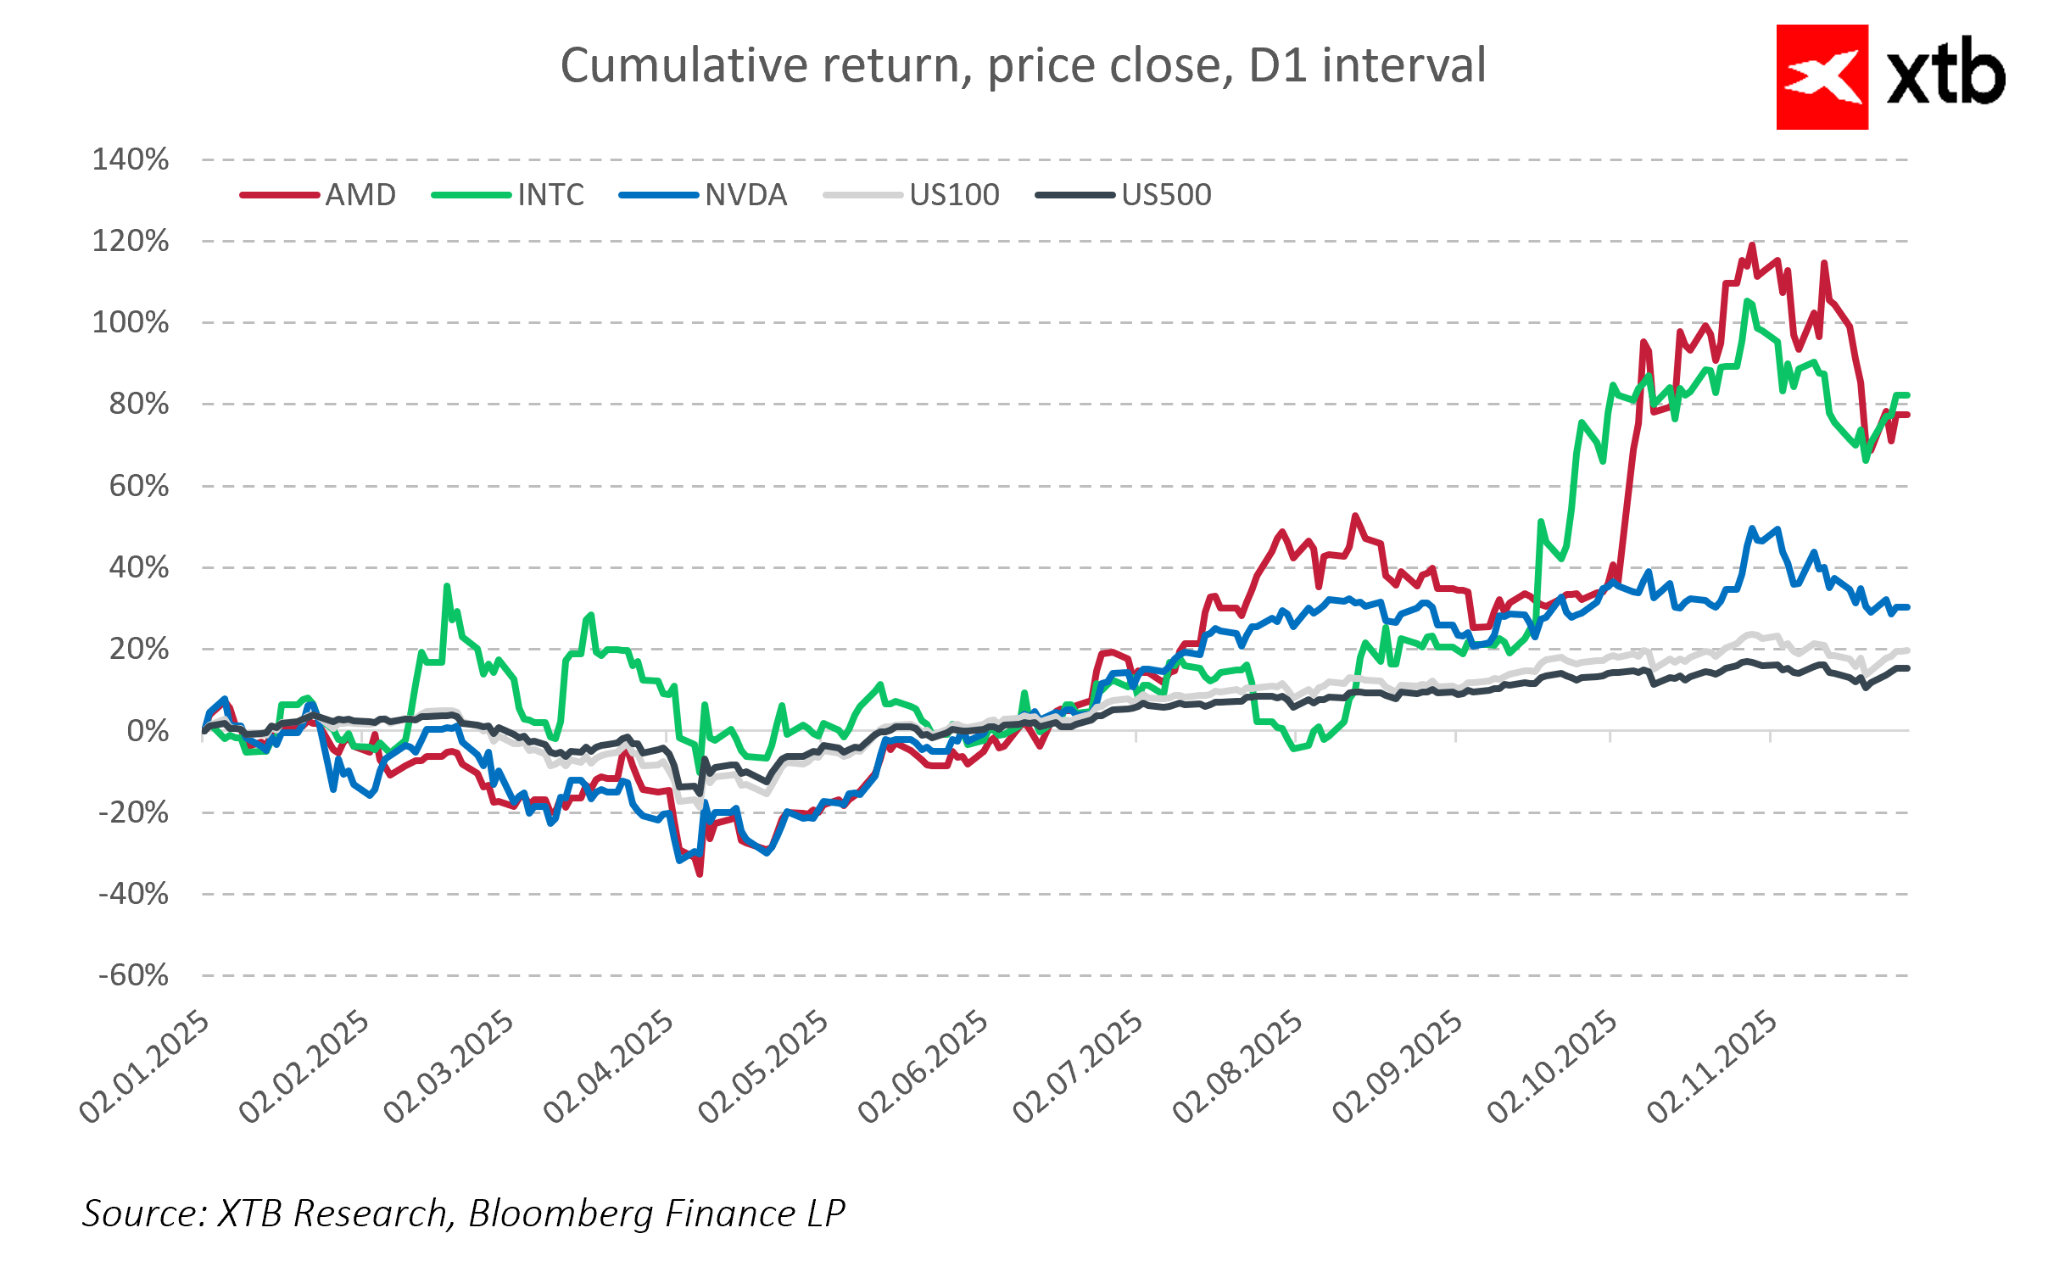Select the US100 legend label
Viewport: 2048px width, 1270px height.
pos(954,195)
